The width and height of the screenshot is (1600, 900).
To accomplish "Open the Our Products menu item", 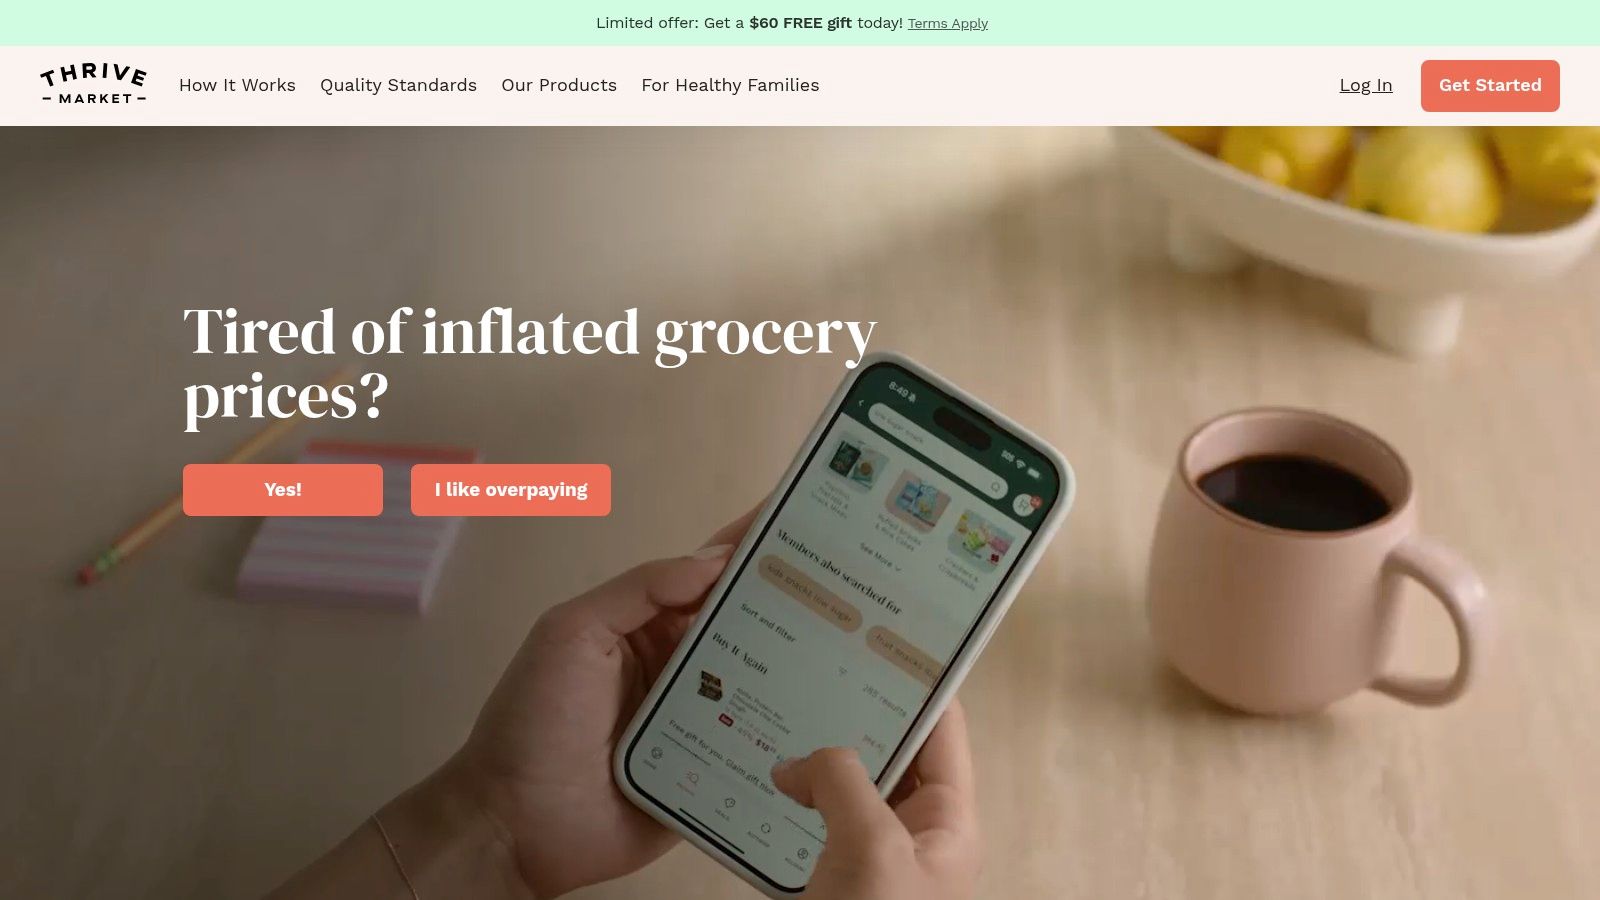I will click(559, 85).
